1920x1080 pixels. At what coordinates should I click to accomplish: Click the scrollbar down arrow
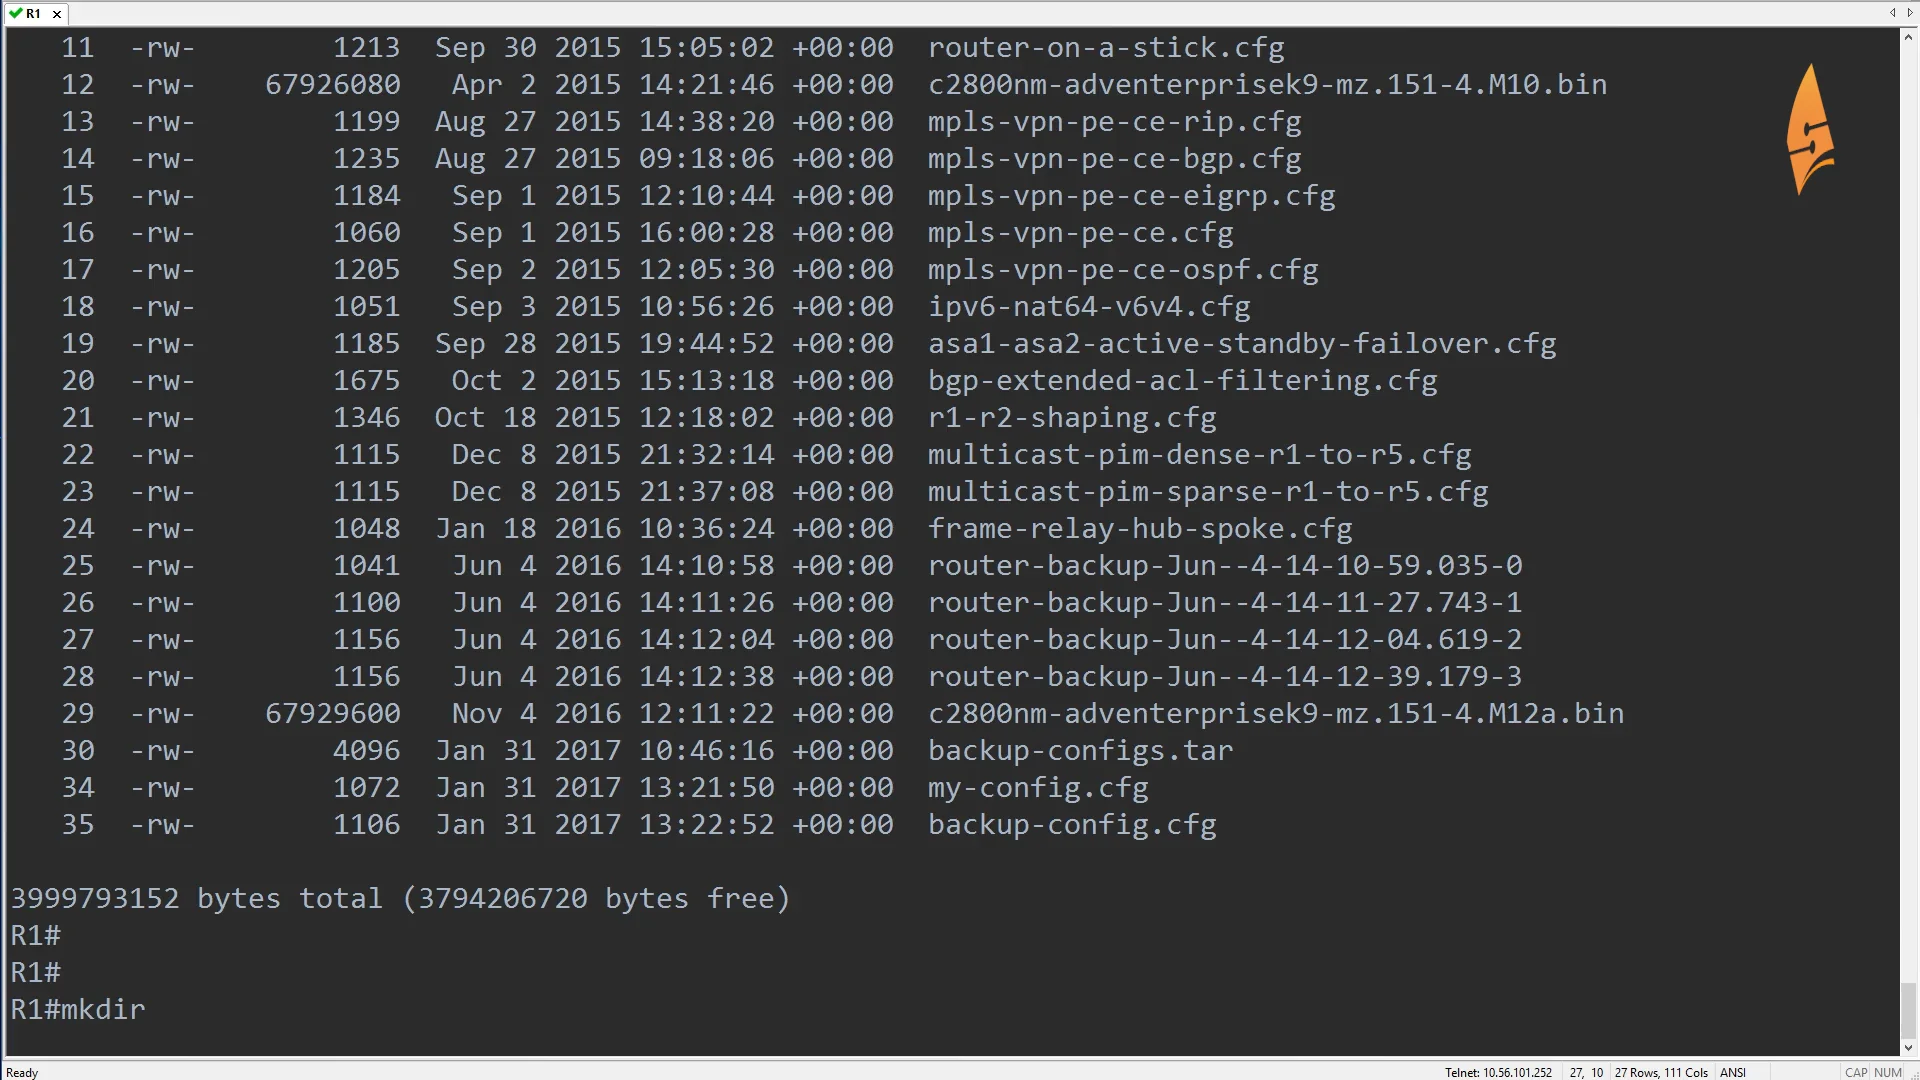[x=1908, y=1048]
